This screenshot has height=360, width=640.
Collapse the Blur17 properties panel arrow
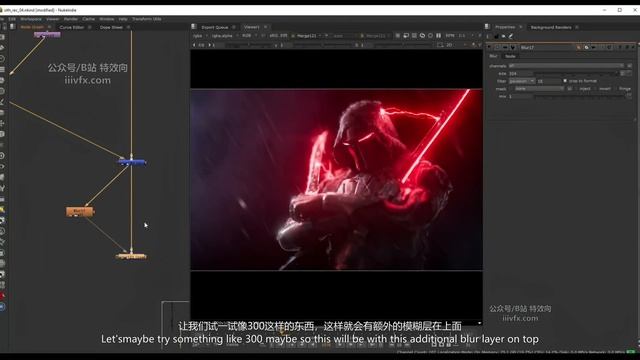coord(489,47)
